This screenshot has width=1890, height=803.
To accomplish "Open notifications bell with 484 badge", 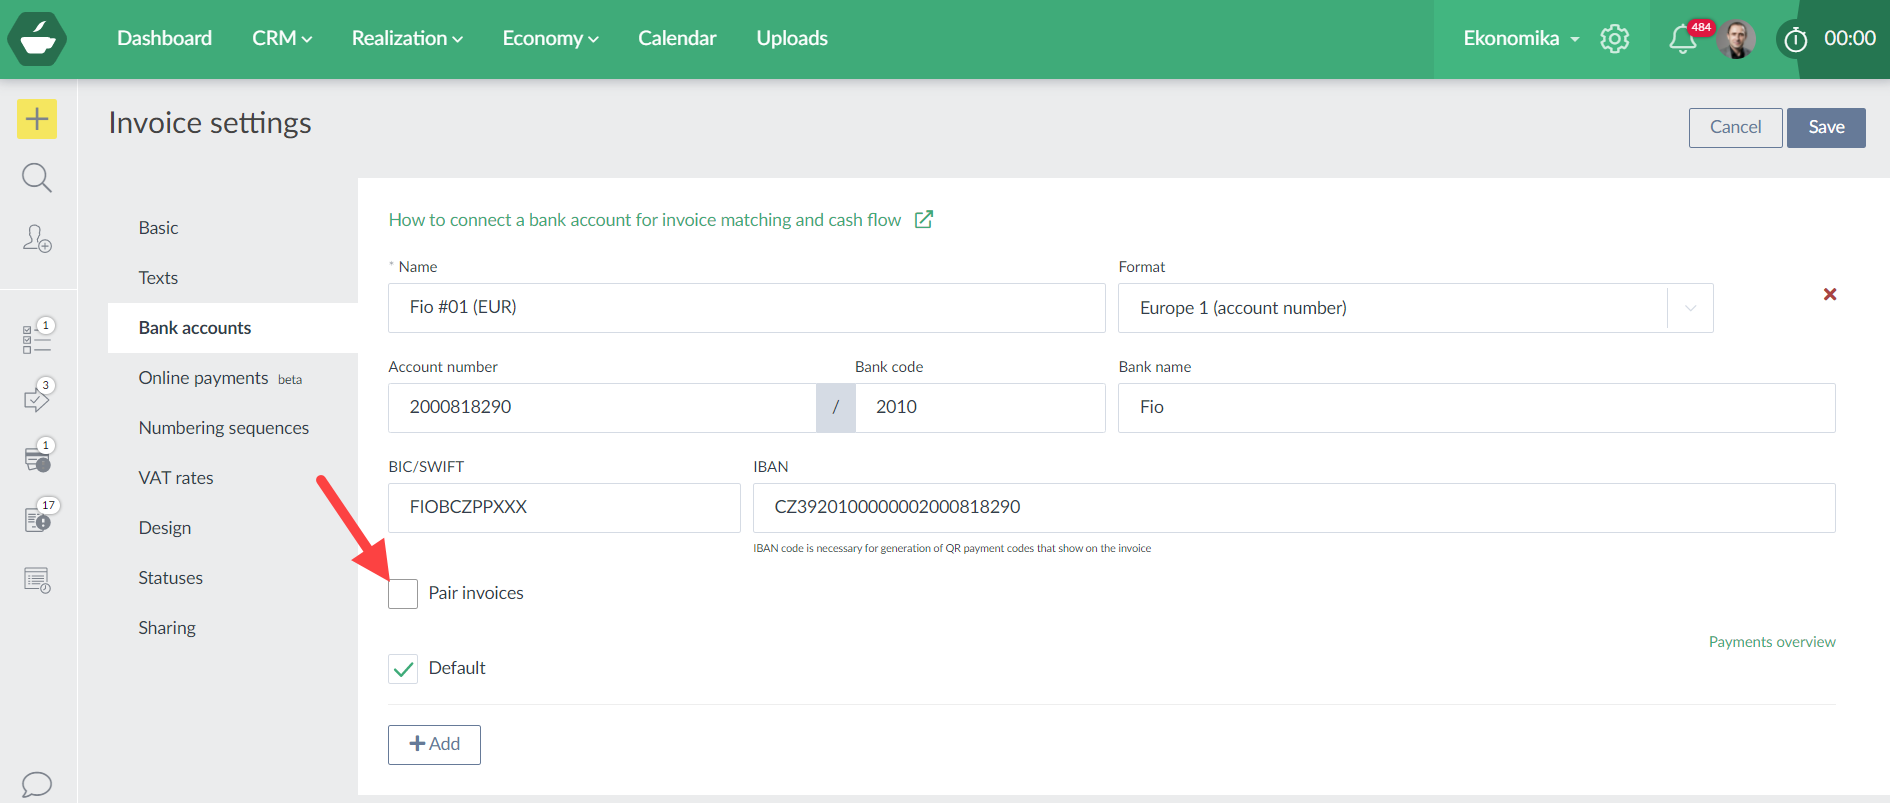I will click(1683, 39).
